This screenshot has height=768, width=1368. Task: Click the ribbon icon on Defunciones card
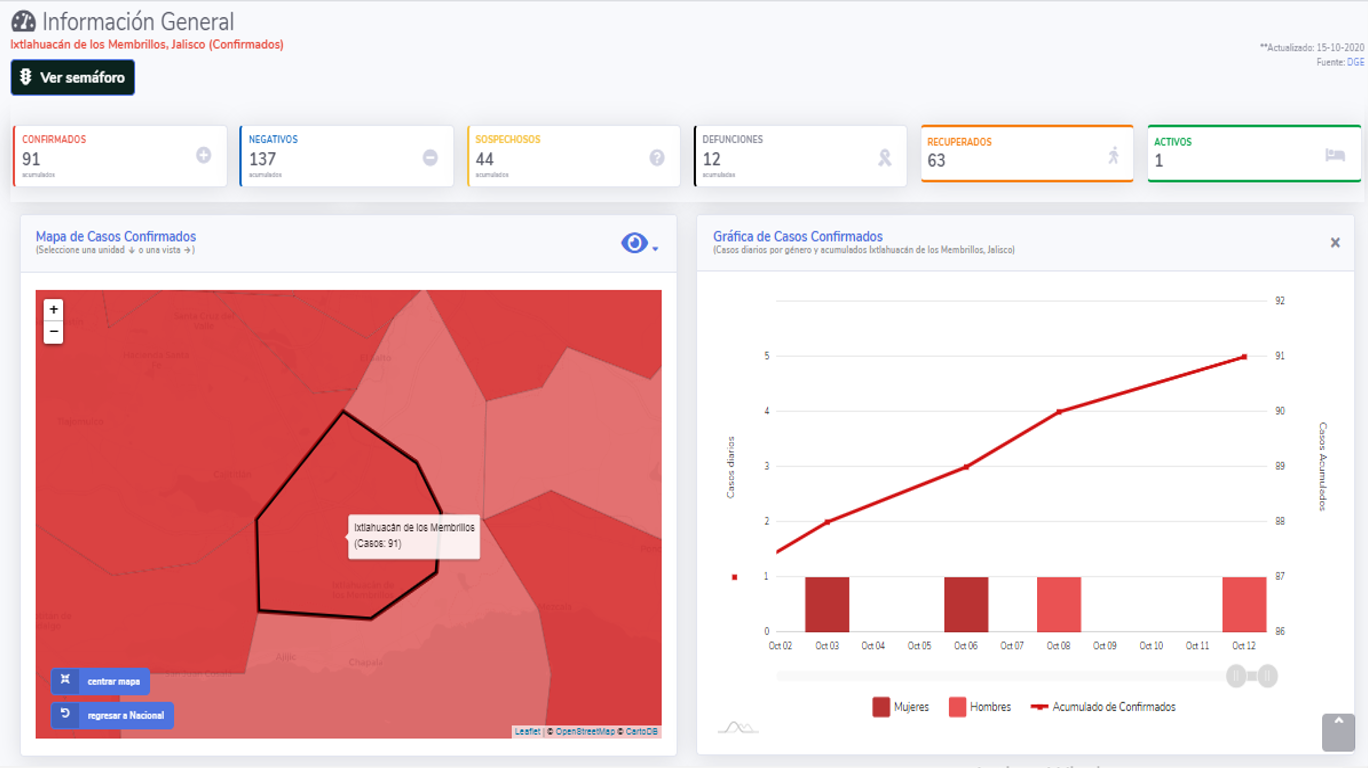point(884,157)
